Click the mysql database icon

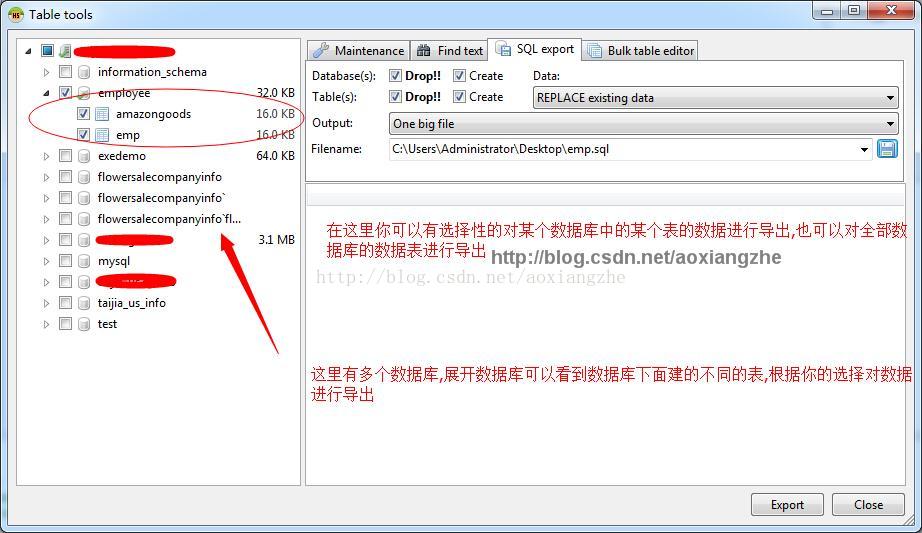pyautogui.click(x=84, y=261)
